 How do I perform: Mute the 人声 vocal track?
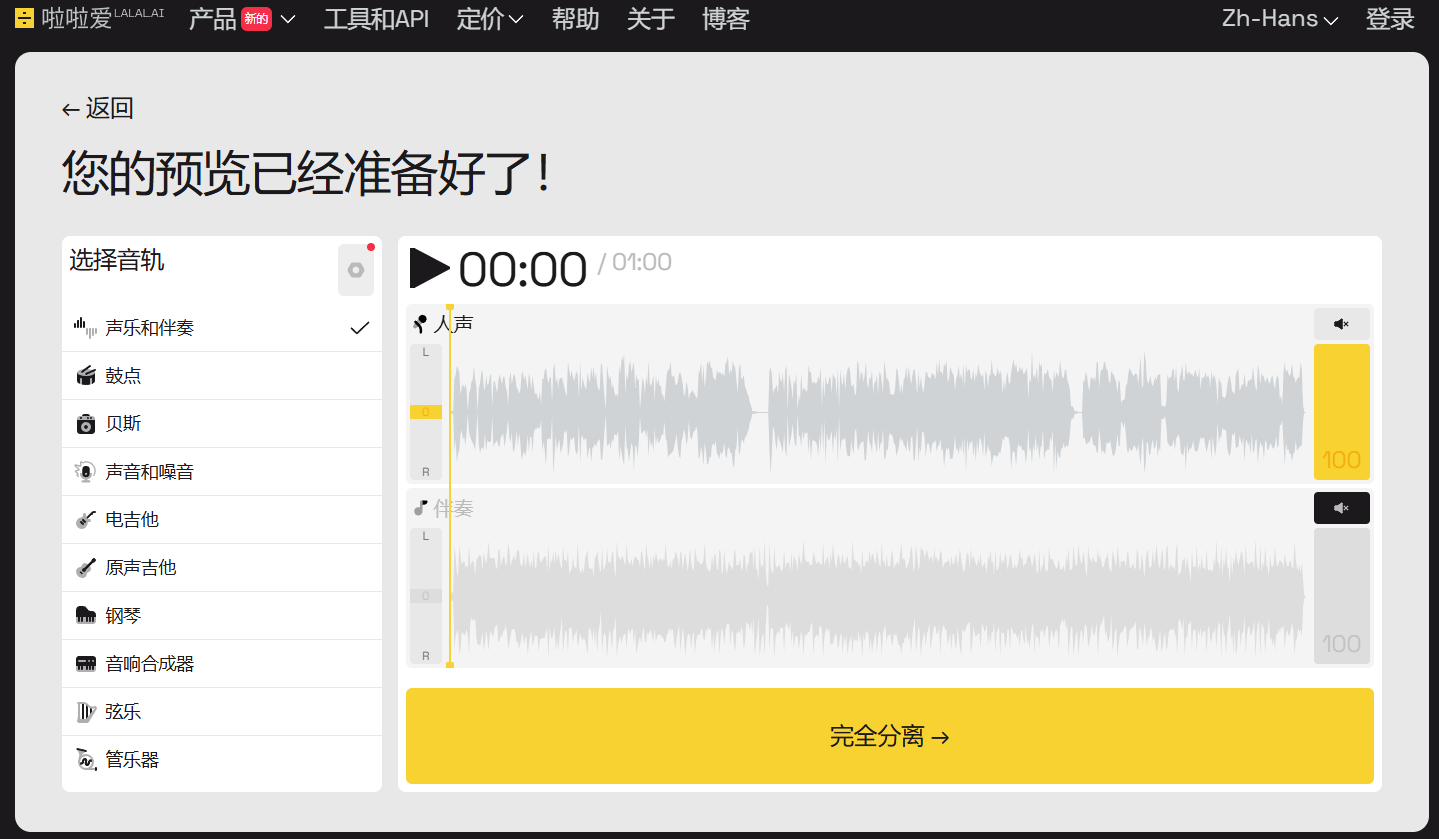(1341, 323)
